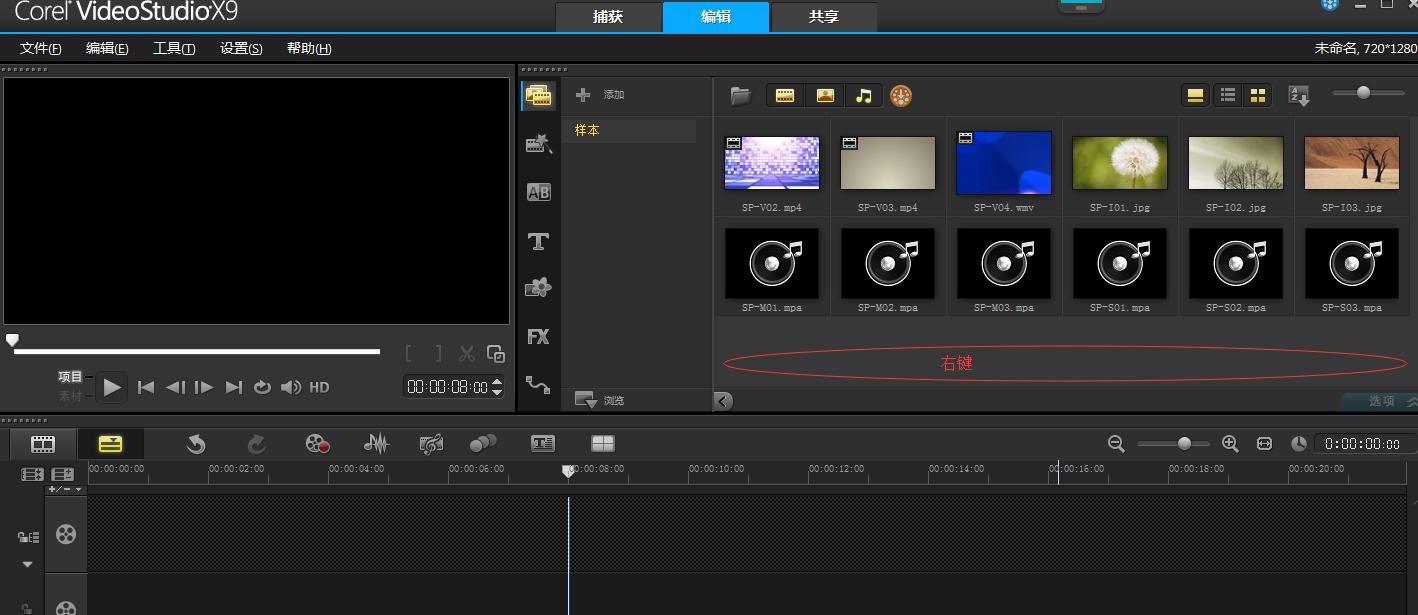
Task: Switch to the 共享 tab
Action: pos(823,17)
